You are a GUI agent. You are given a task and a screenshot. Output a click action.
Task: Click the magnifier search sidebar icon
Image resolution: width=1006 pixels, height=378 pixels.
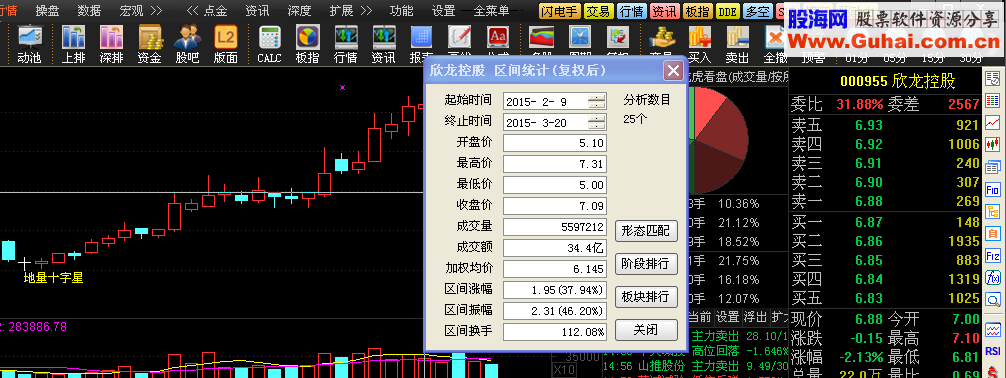coord(993,300)
